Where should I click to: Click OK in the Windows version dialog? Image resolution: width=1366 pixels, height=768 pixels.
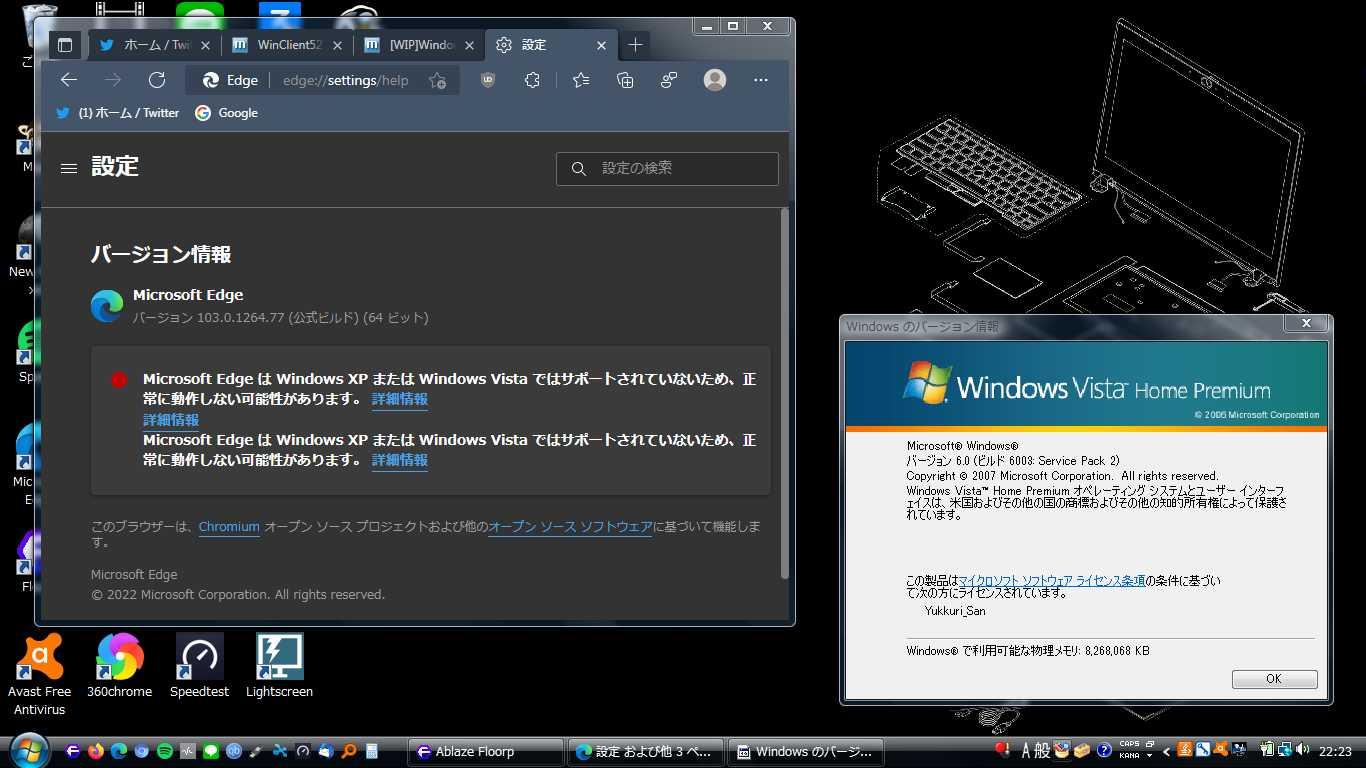[x=1274, y=679]
